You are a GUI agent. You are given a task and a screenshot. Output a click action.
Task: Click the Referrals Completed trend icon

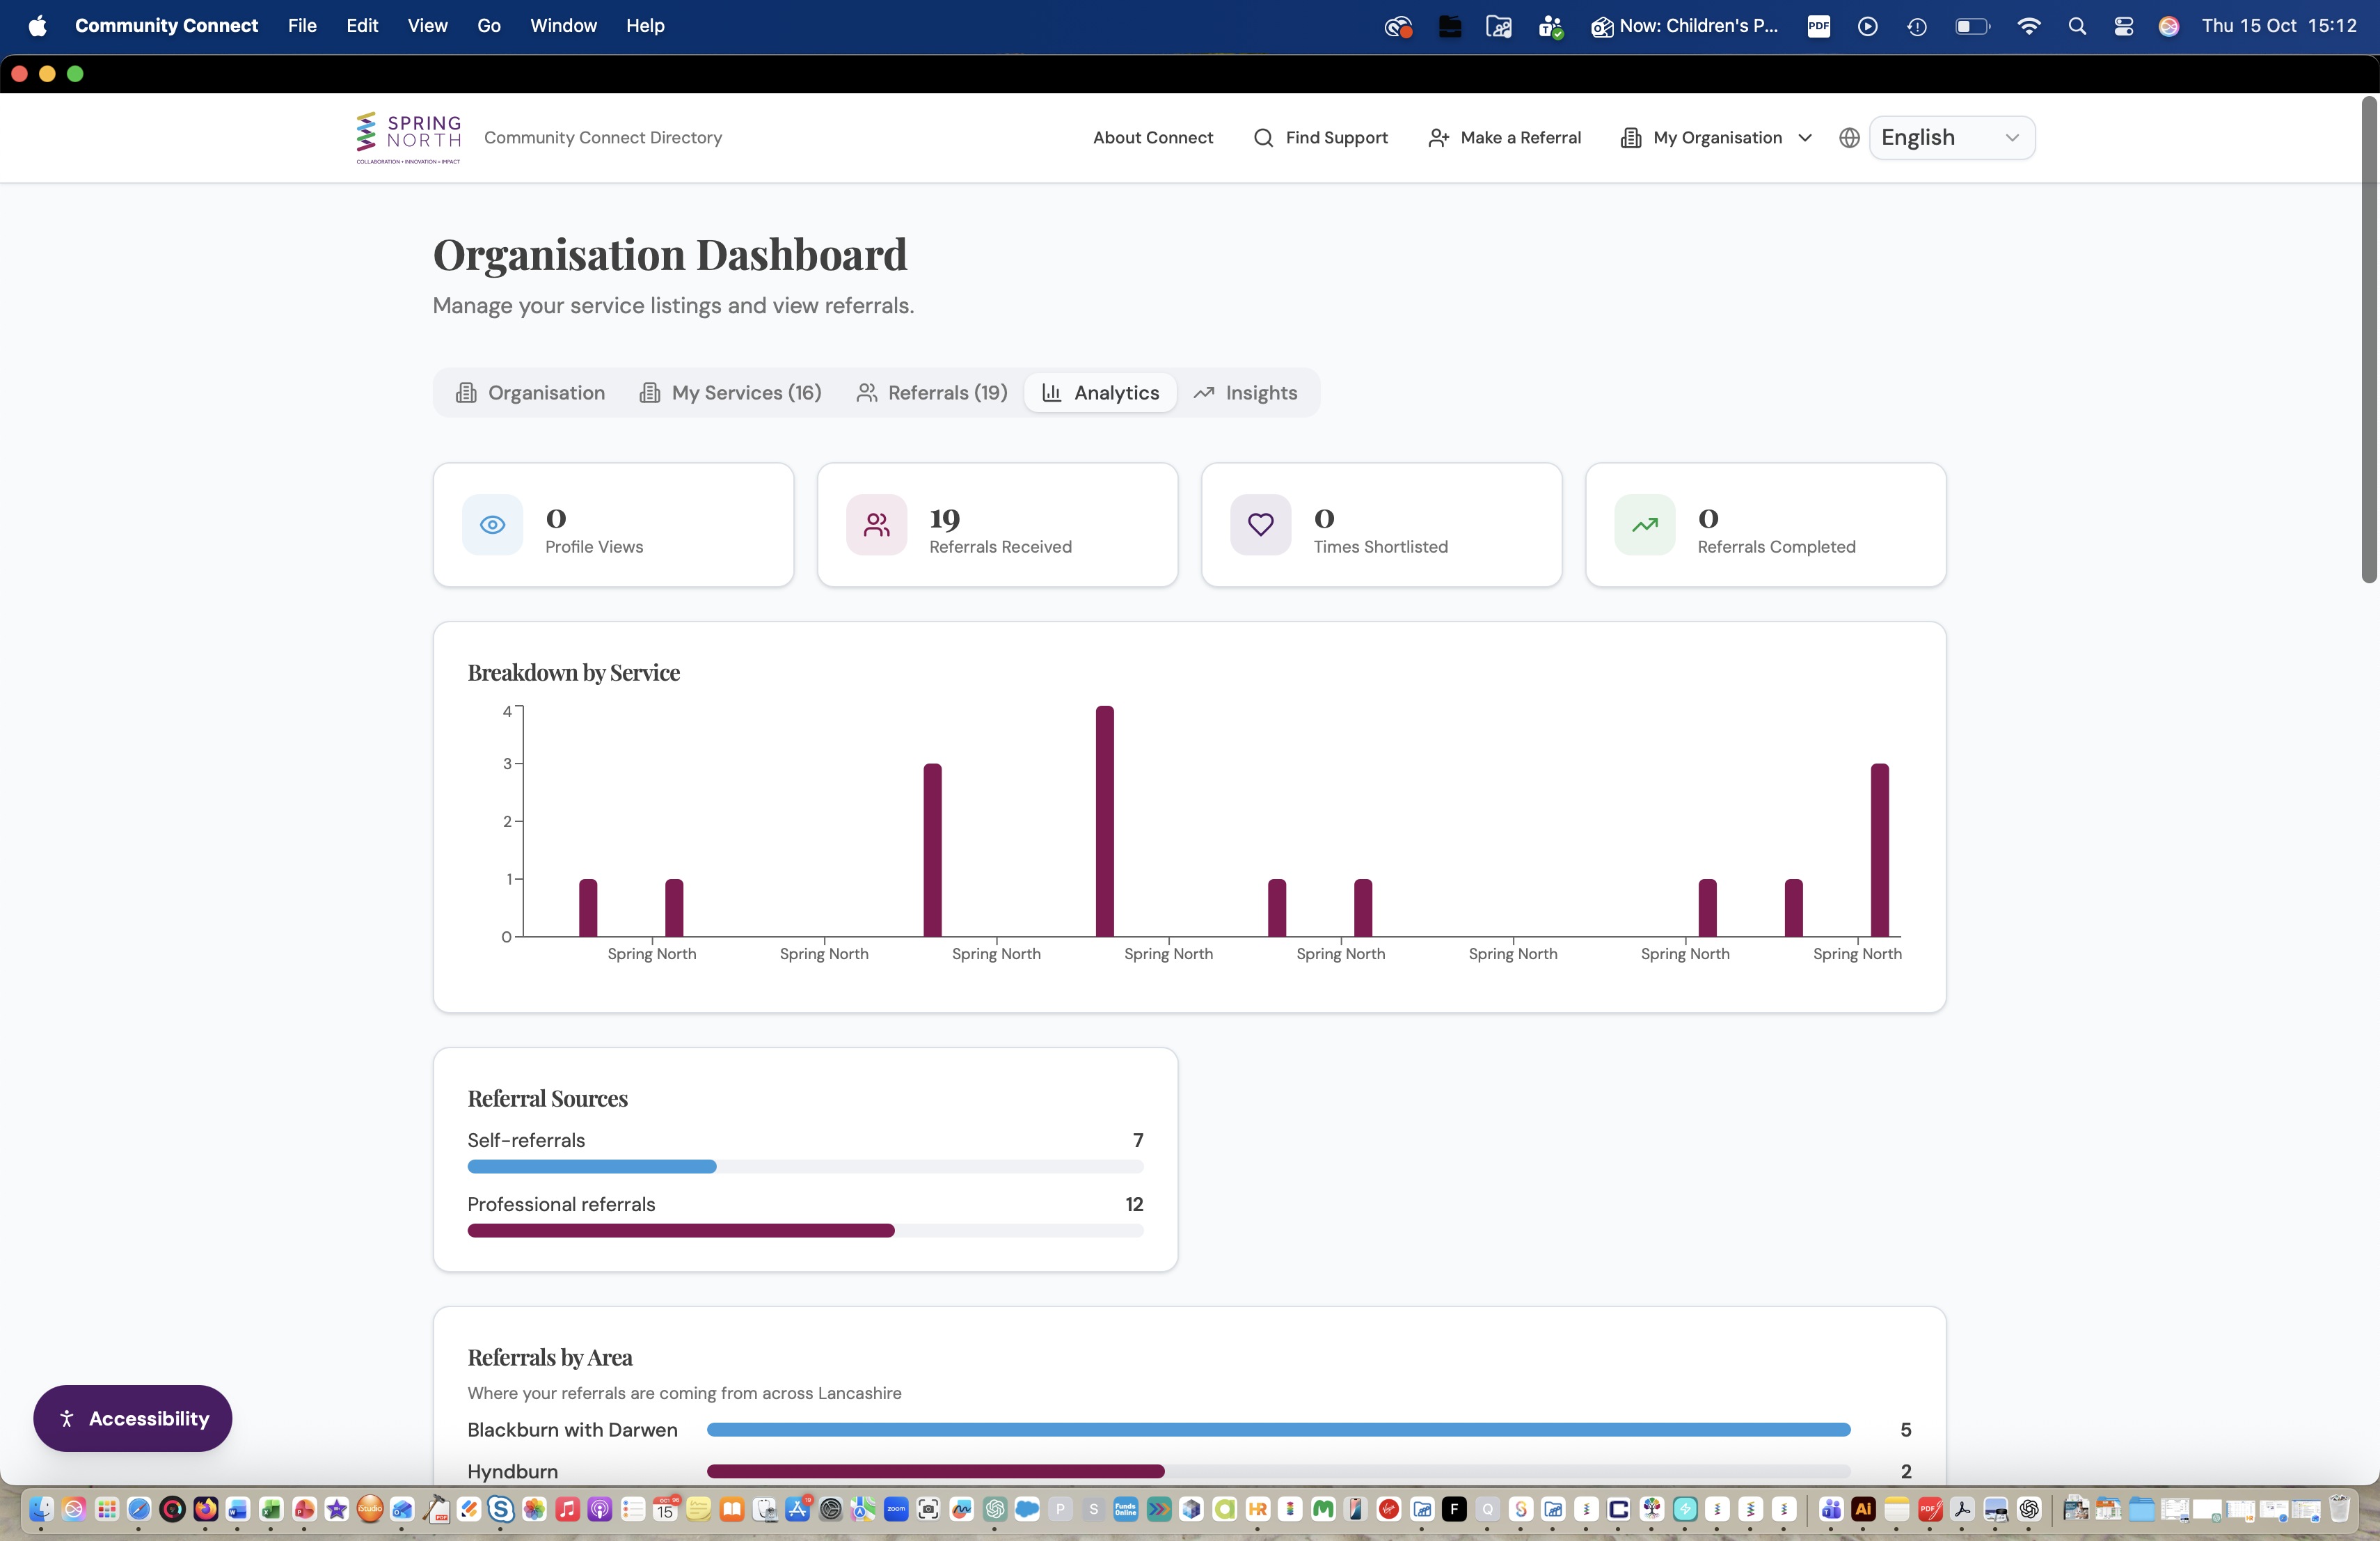pos(1644,525)
